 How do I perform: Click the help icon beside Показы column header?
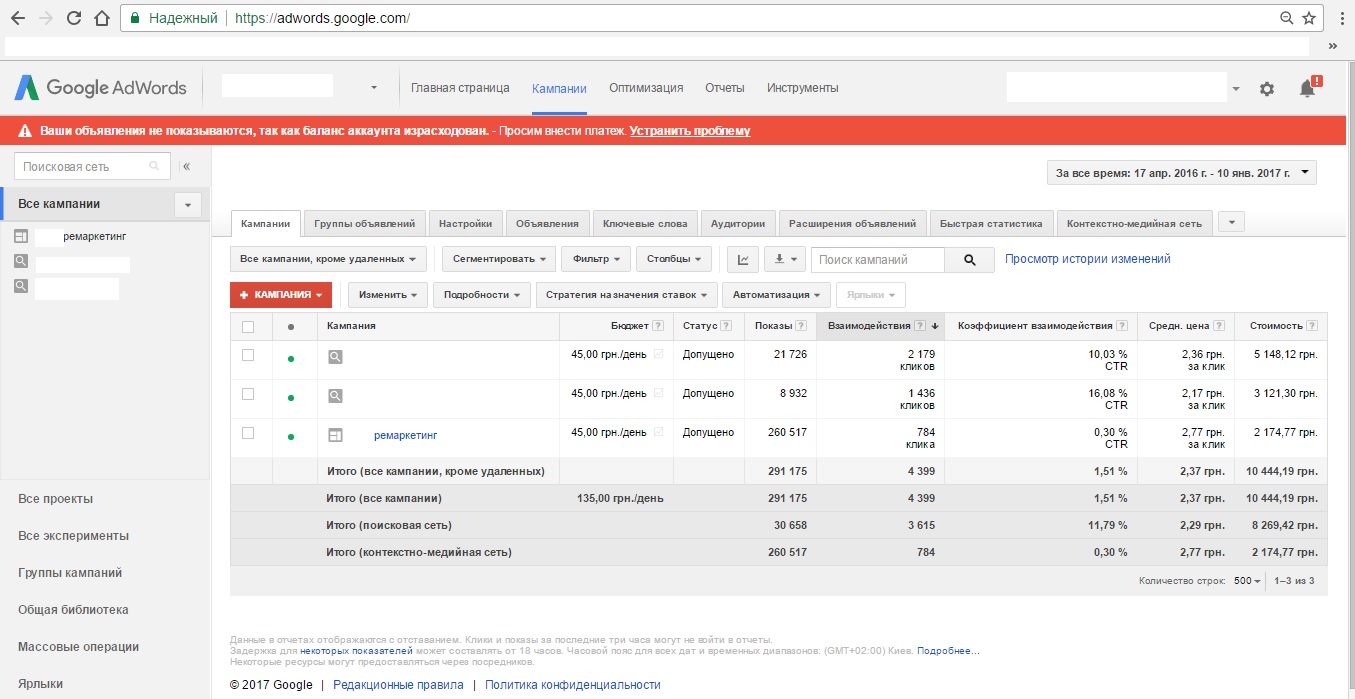(x=802, y=326)
